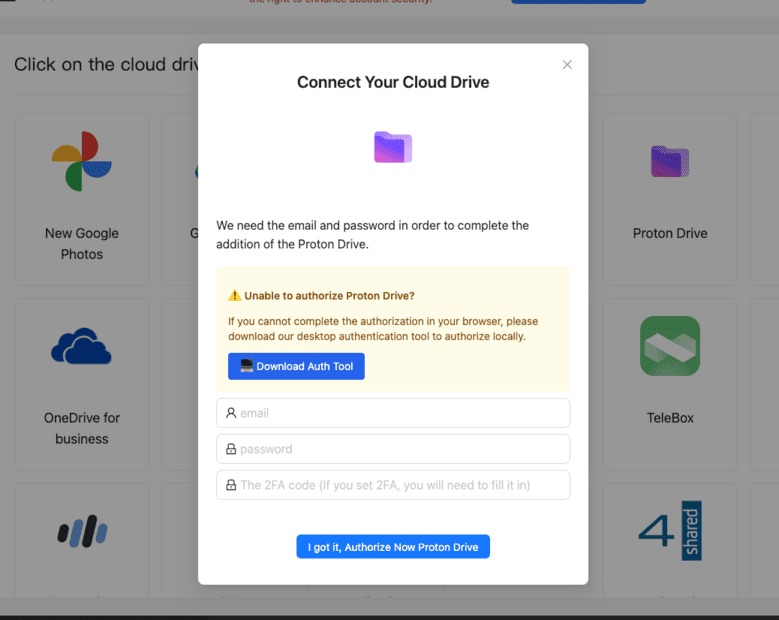Select the New Google Photos pinwheel icon
Image resolution: width=779 pixels, height=620 pixels.
coord(82,161)
